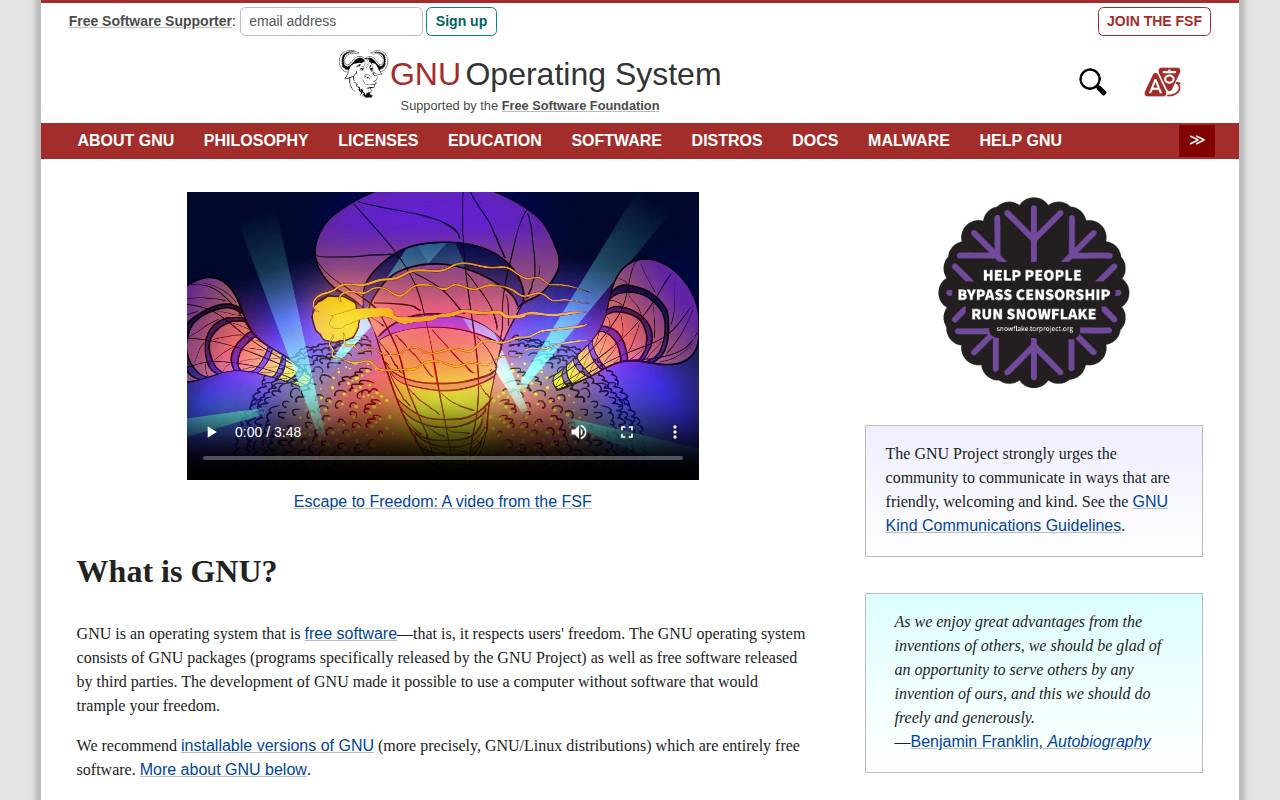This screenshot has width=1280, height=800.
Task: Click the GNU head logo
Action: (363, 74)
